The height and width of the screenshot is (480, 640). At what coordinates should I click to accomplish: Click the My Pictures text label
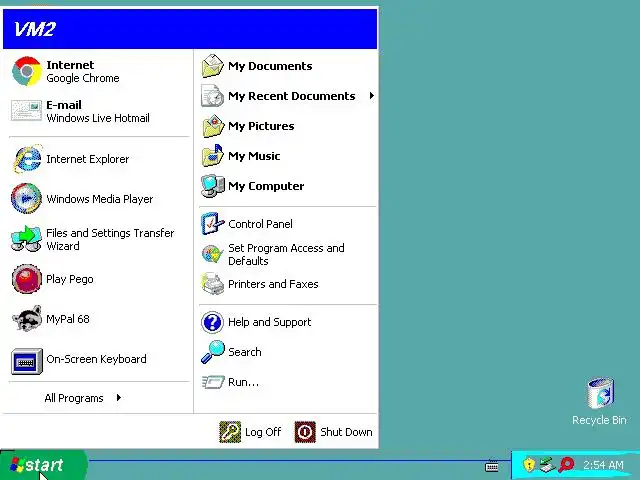click(261, 126)
